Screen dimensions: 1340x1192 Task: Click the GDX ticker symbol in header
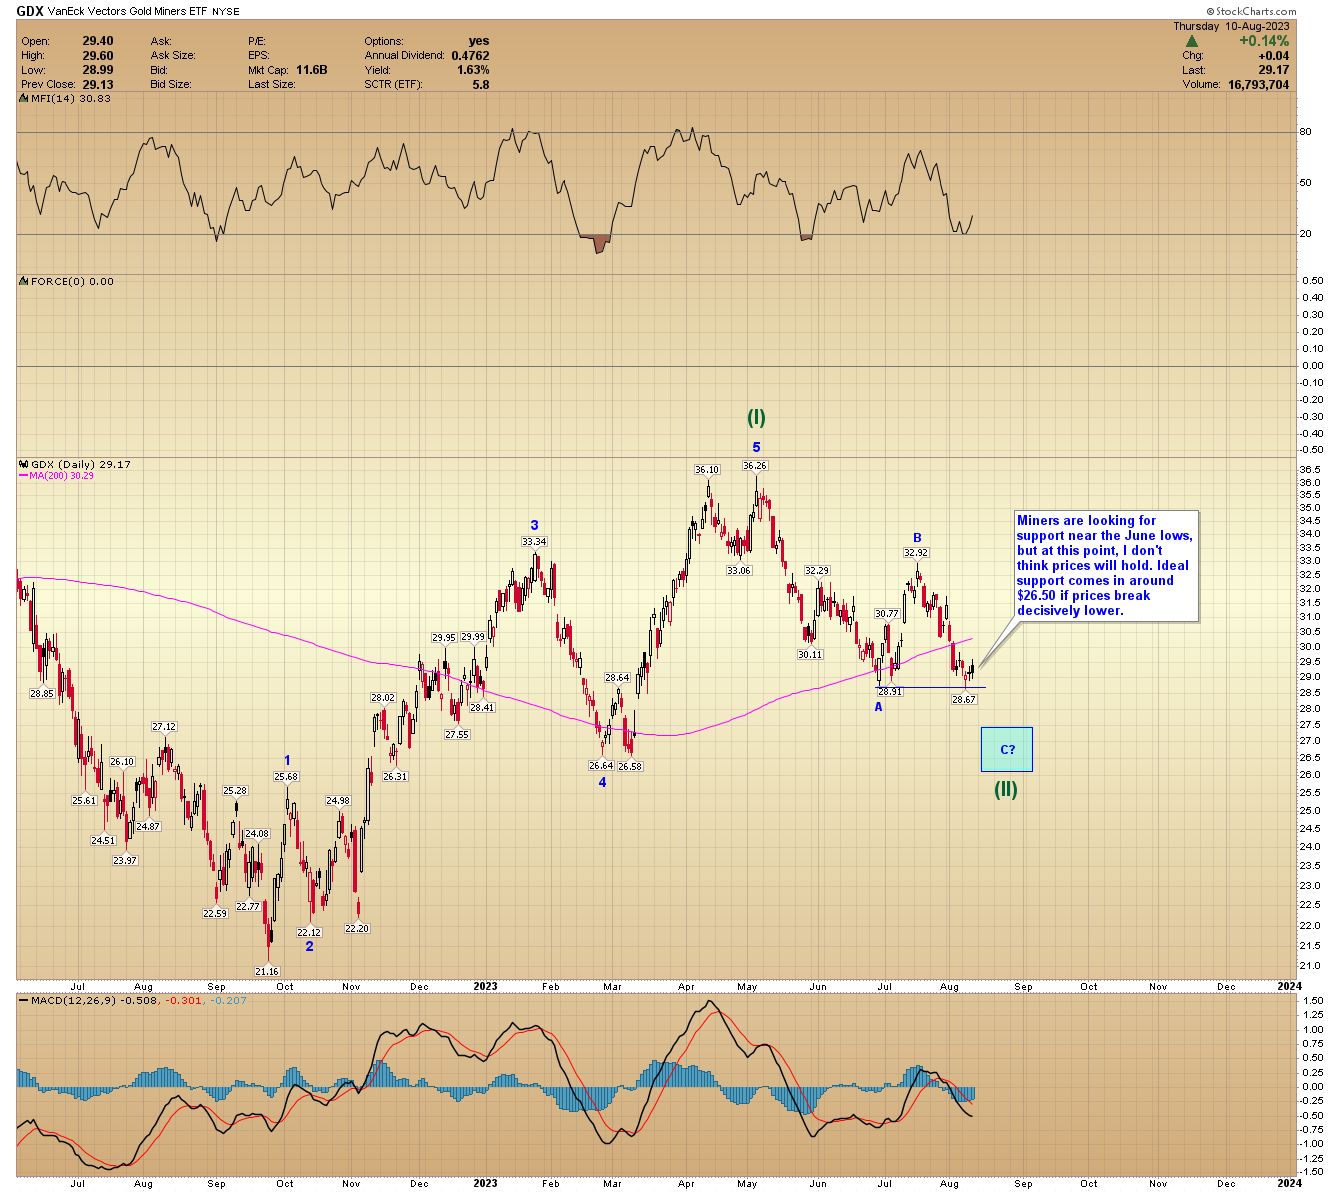tap(30, 13)
